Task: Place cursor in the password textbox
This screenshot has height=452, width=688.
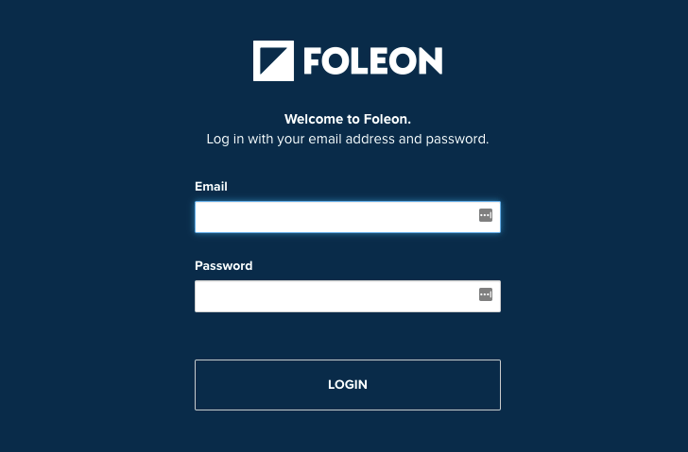Action: click(x=335, y=296)
